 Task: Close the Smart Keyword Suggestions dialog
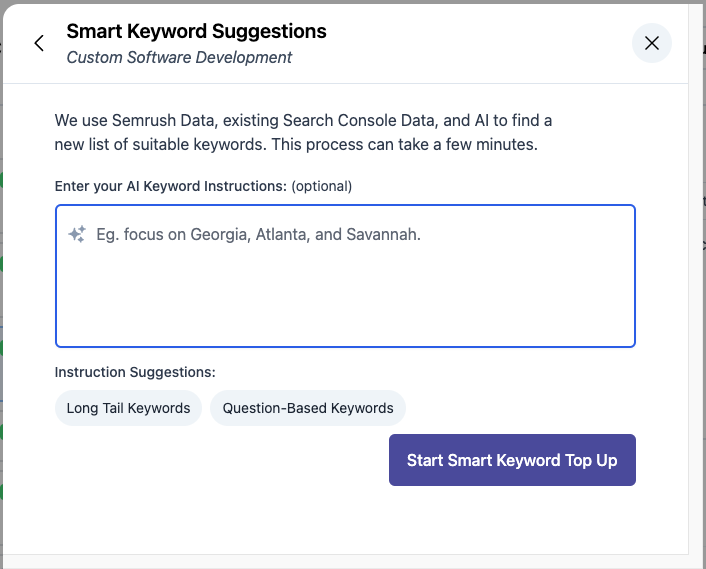tap(651, 43)
